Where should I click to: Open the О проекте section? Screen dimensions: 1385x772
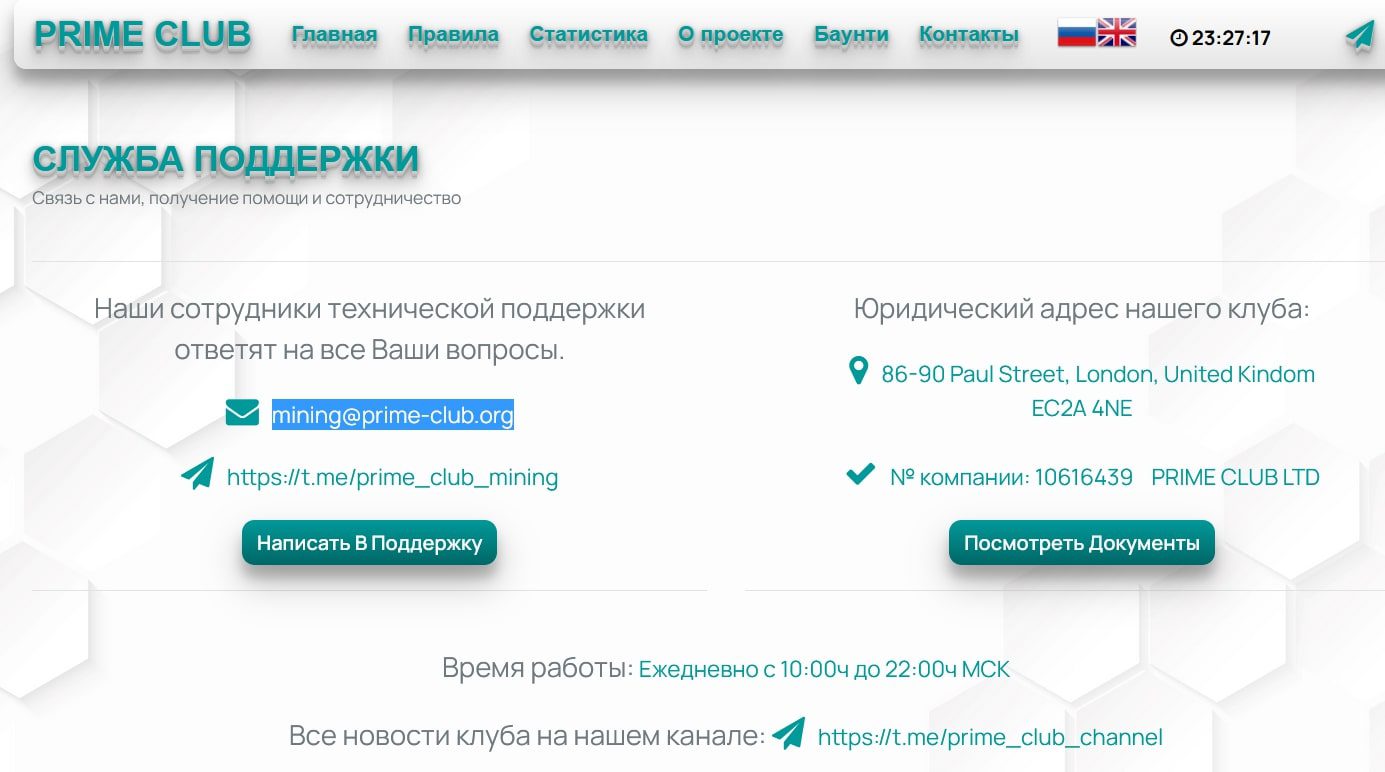pyautogui.click(x=730, y=35)
